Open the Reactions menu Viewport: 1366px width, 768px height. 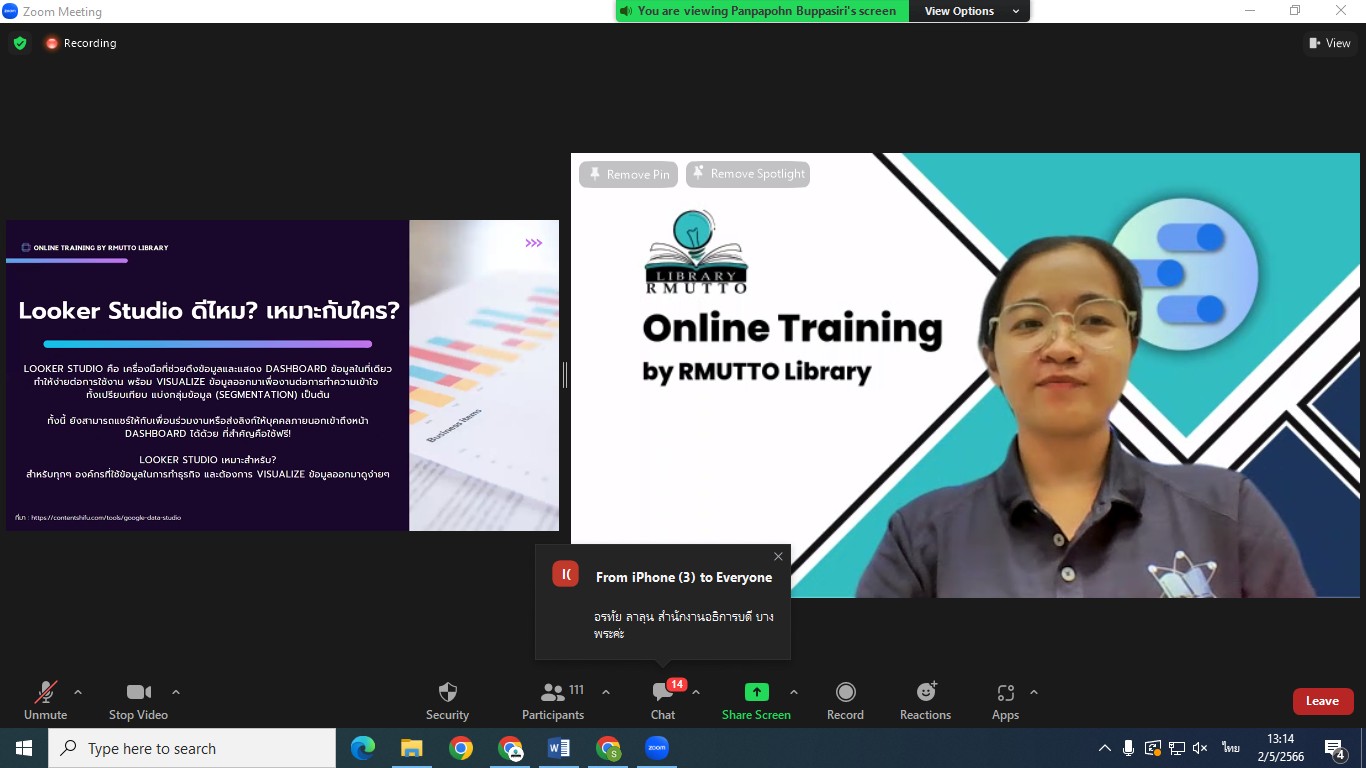[925, 700]
